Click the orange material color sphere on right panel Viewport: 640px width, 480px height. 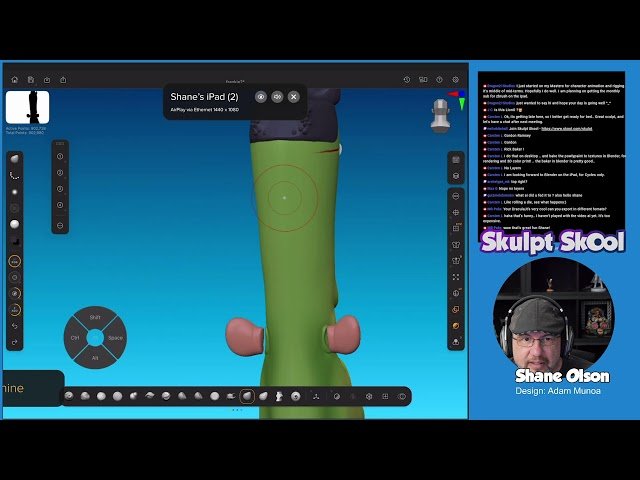[456, 325]
